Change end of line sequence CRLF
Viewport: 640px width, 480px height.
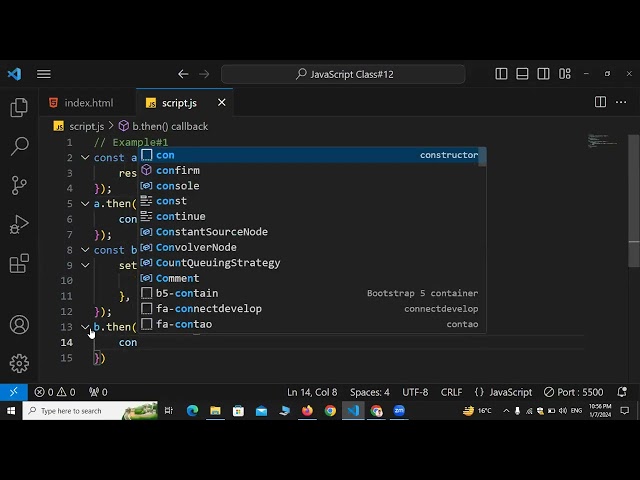pos(451,392)
